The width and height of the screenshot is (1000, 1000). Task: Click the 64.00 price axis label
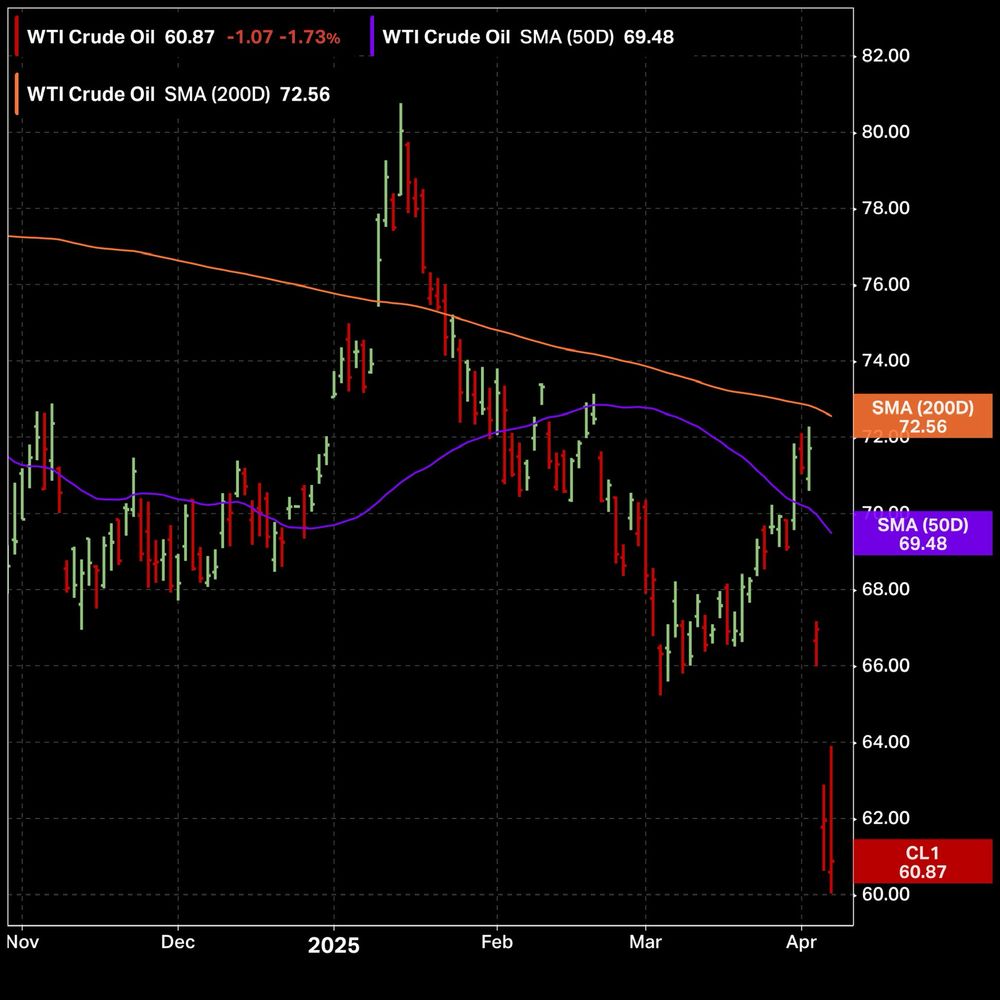click(885, 742)
